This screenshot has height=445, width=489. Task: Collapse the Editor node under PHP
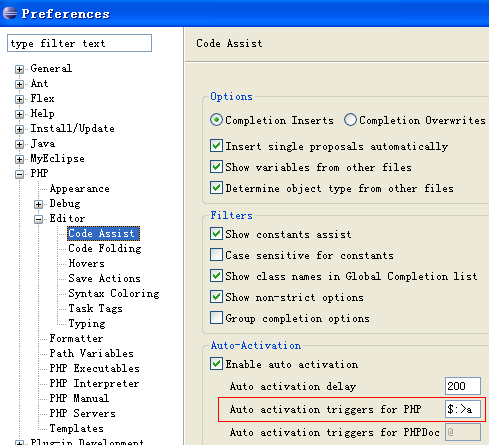(38, 219)
